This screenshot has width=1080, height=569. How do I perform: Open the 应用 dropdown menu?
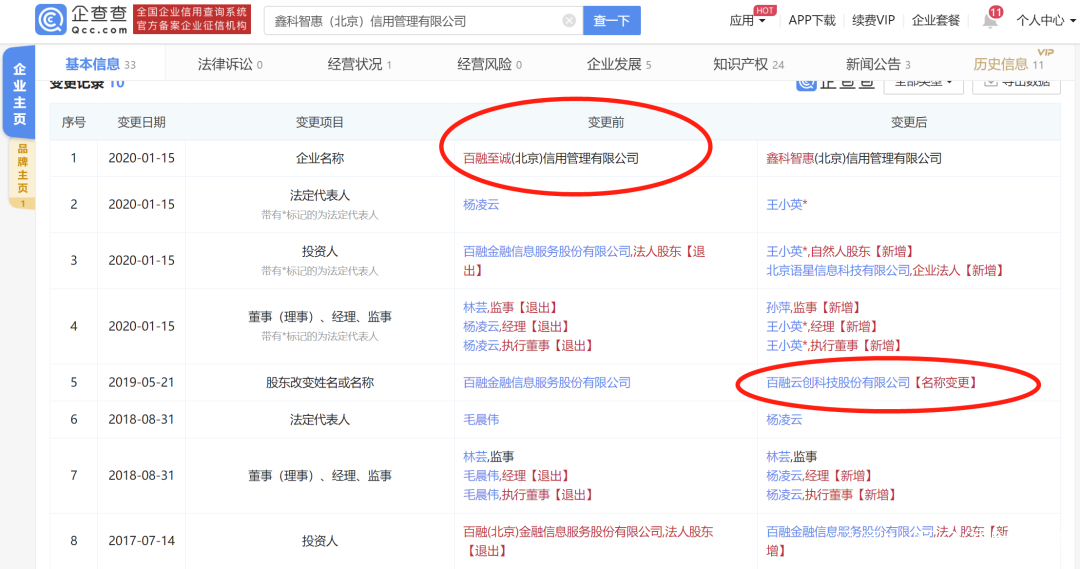(747, 21)
